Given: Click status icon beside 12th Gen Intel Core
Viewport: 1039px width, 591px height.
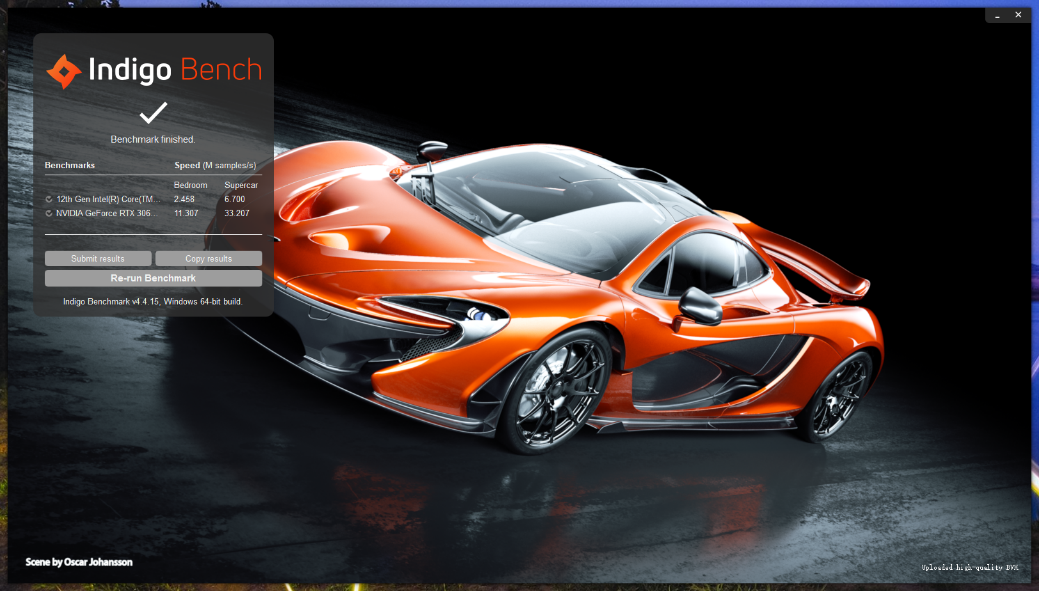Looking at the screenshot, I should [49, 199].
